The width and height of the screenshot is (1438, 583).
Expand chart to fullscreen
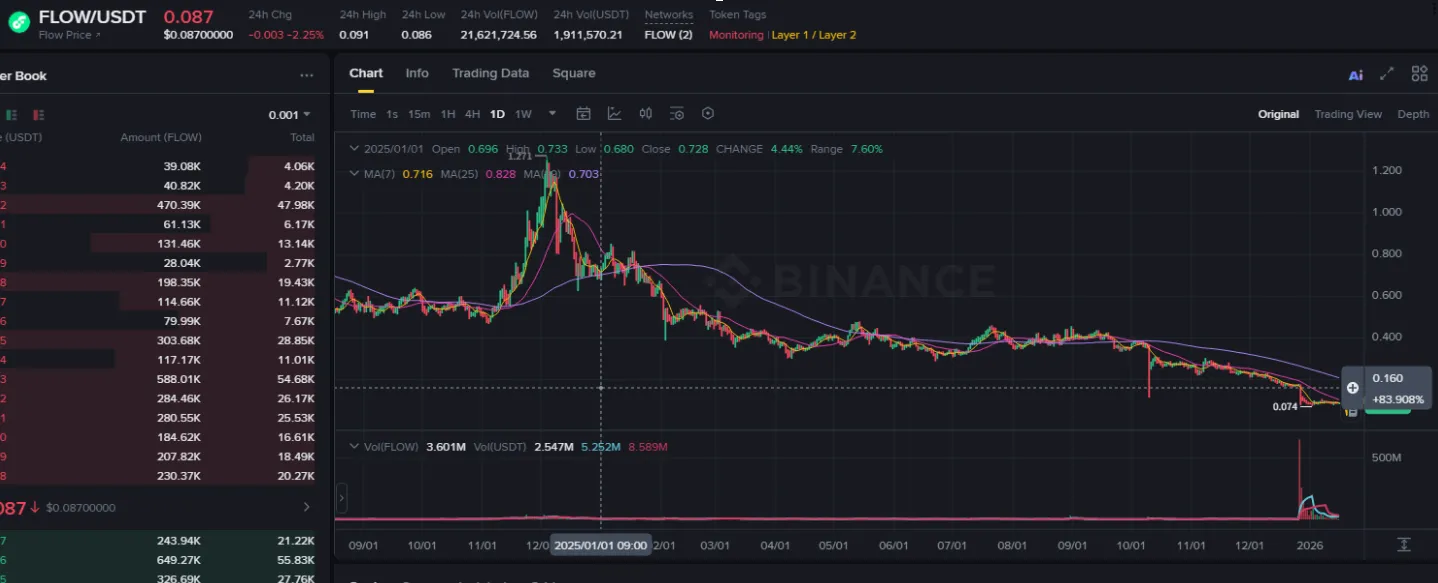1387,74
